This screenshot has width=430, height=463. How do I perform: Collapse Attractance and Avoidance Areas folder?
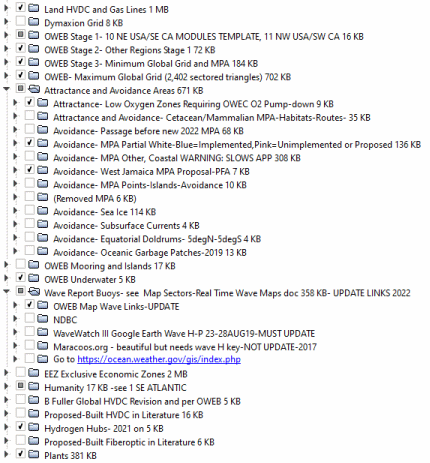pos(6,89)
